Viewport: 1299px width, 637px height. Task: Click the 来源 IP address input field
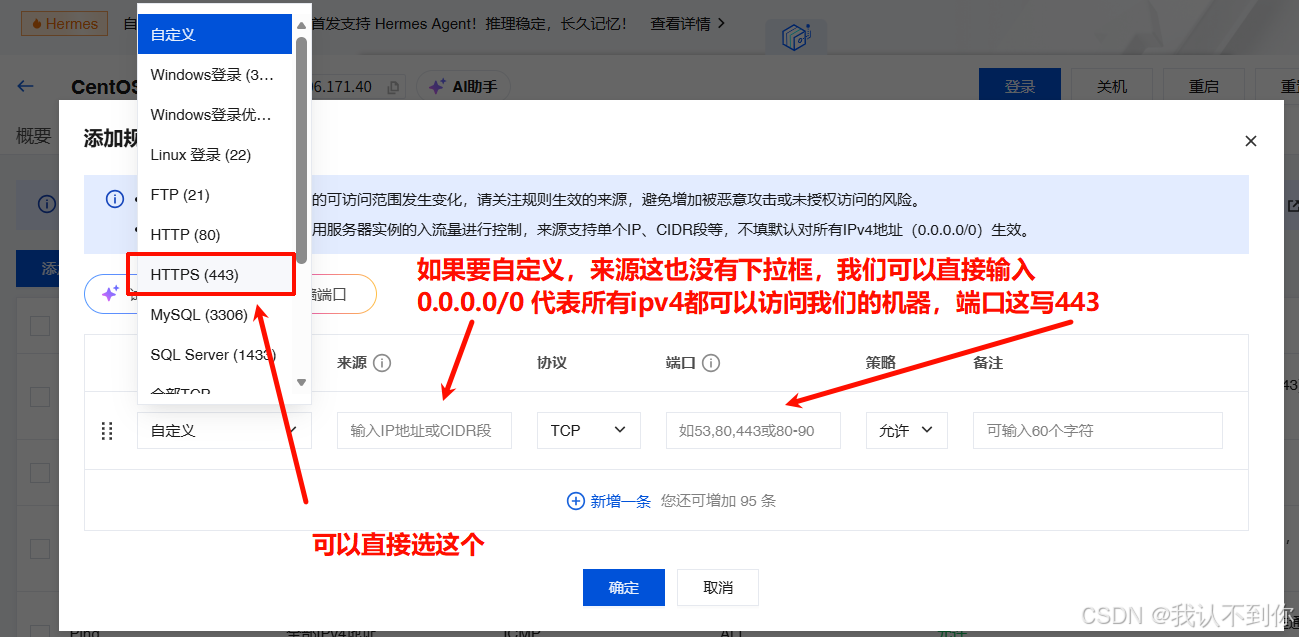pos(424,430)
